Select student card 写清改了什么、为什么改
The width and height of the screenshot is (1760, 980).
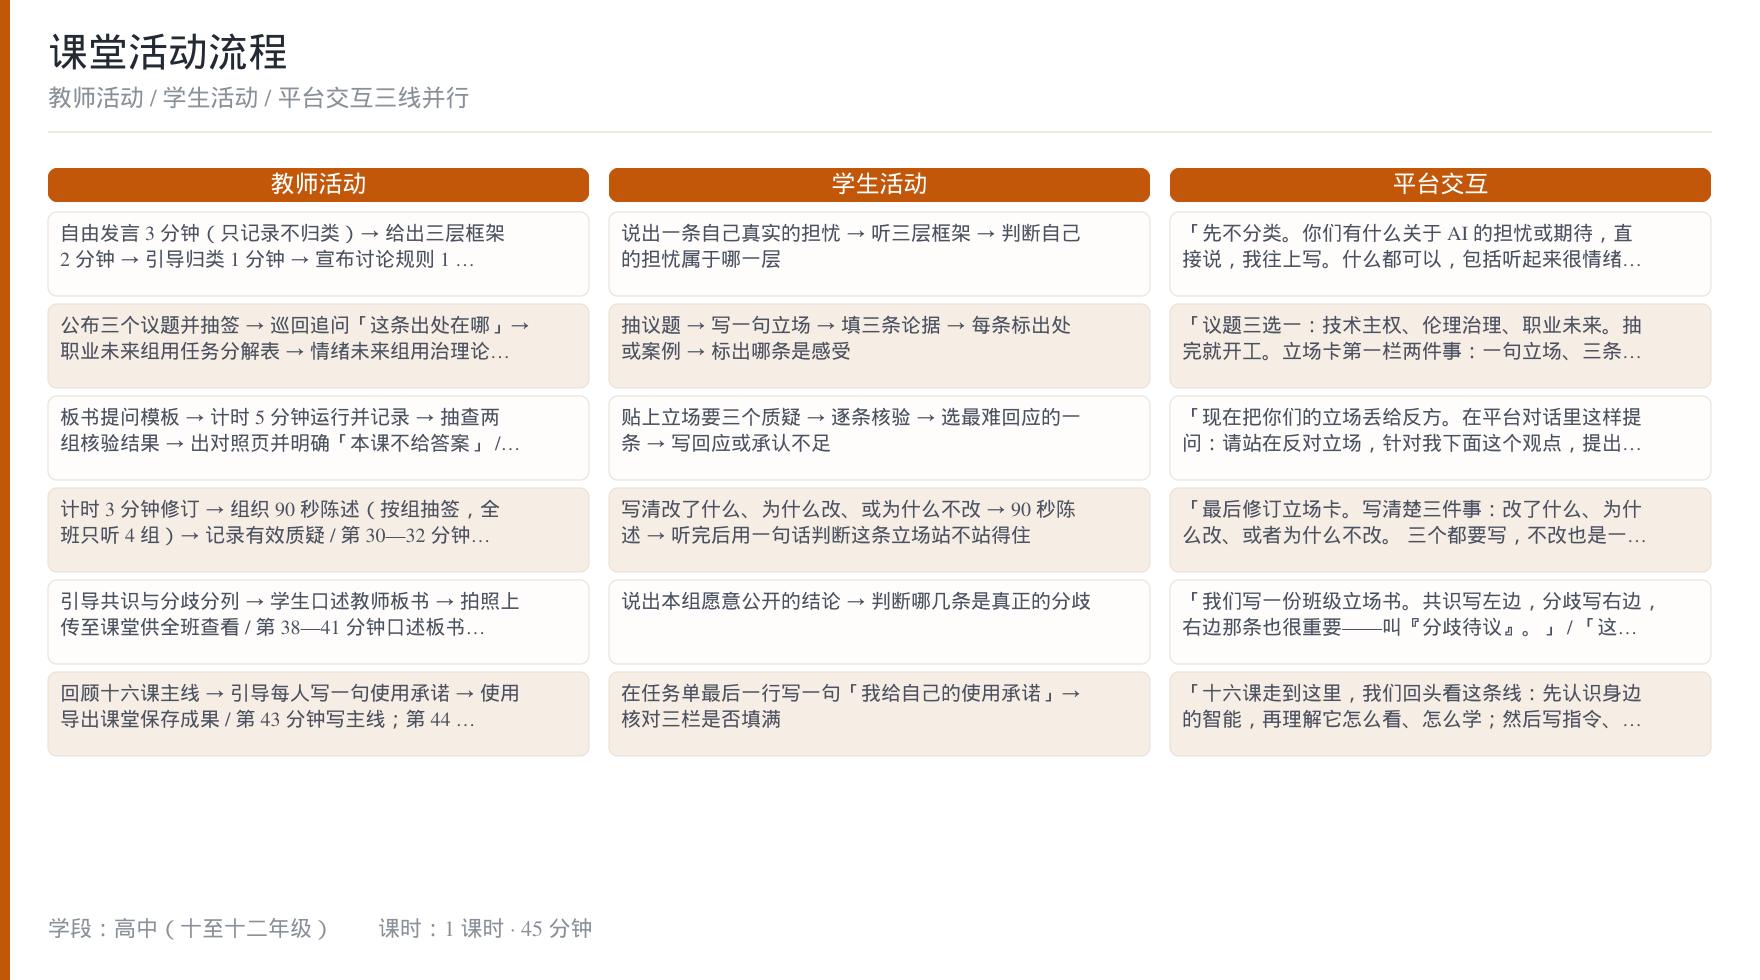pos(879,530)
